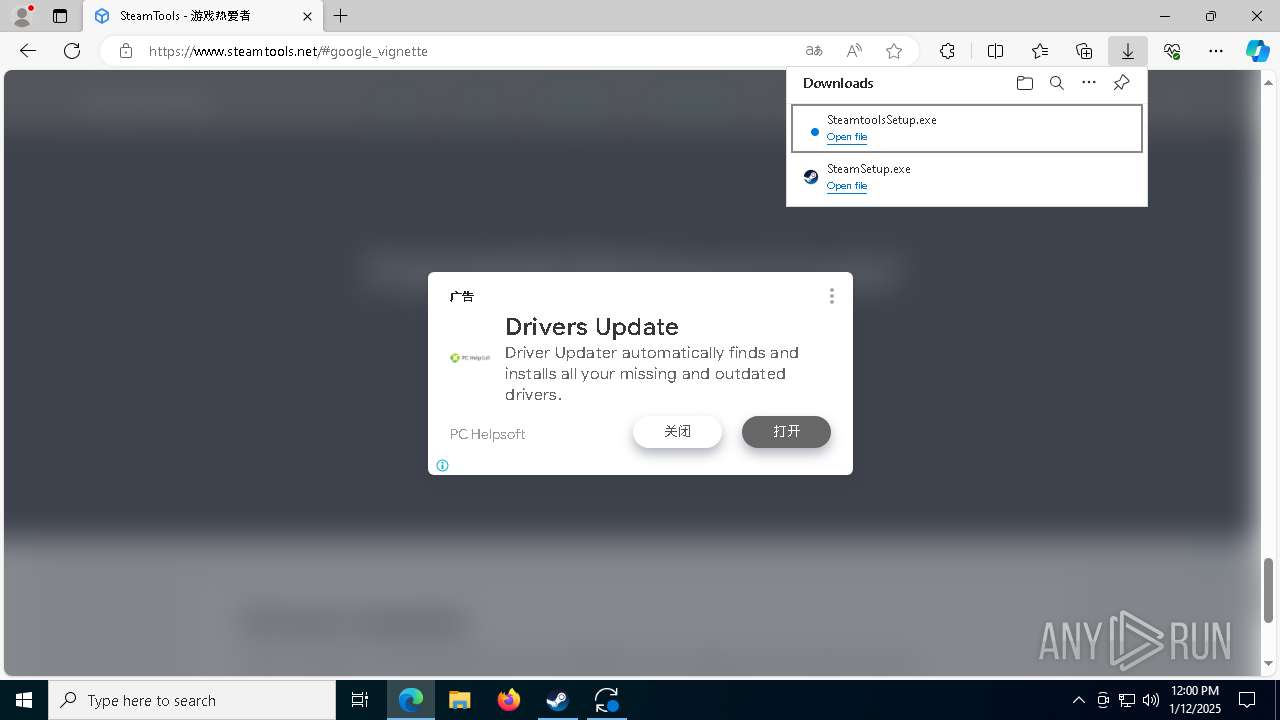Click the taskbar search box
The width and height of the screenshot is (1280, 720).
tap(192, 700)
